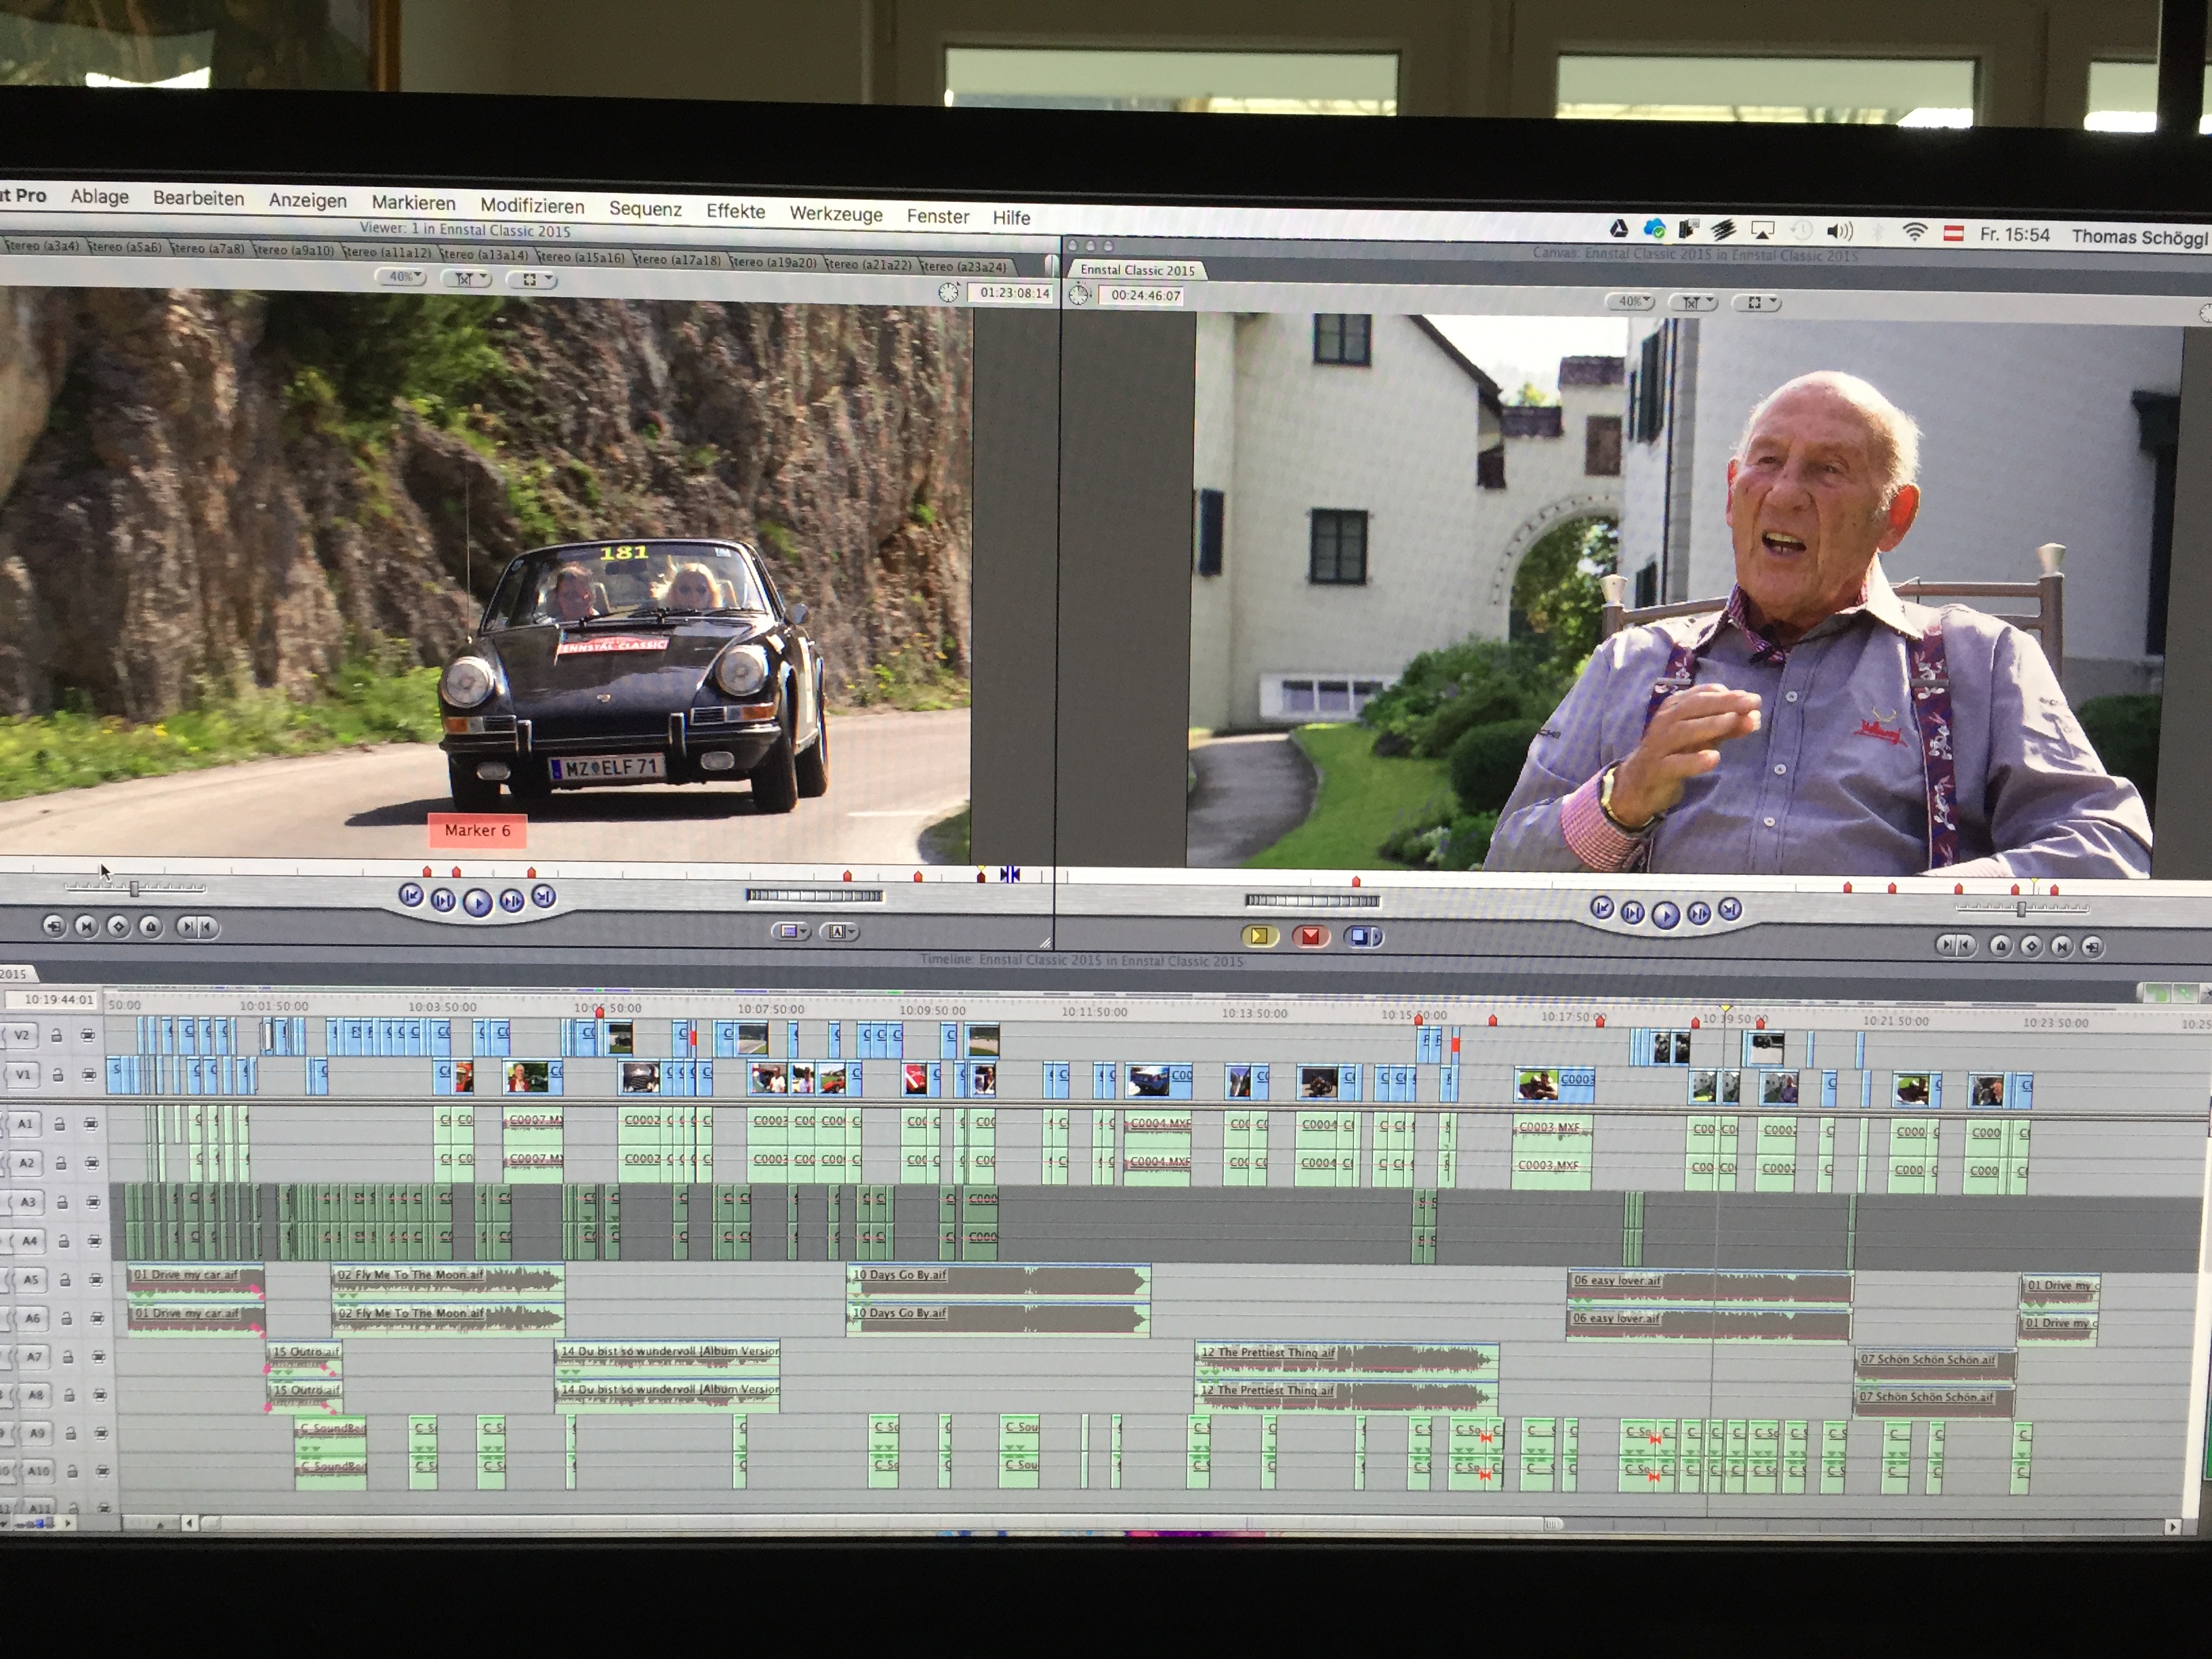Open Google Drive menu bar icon

[1618, 228]
